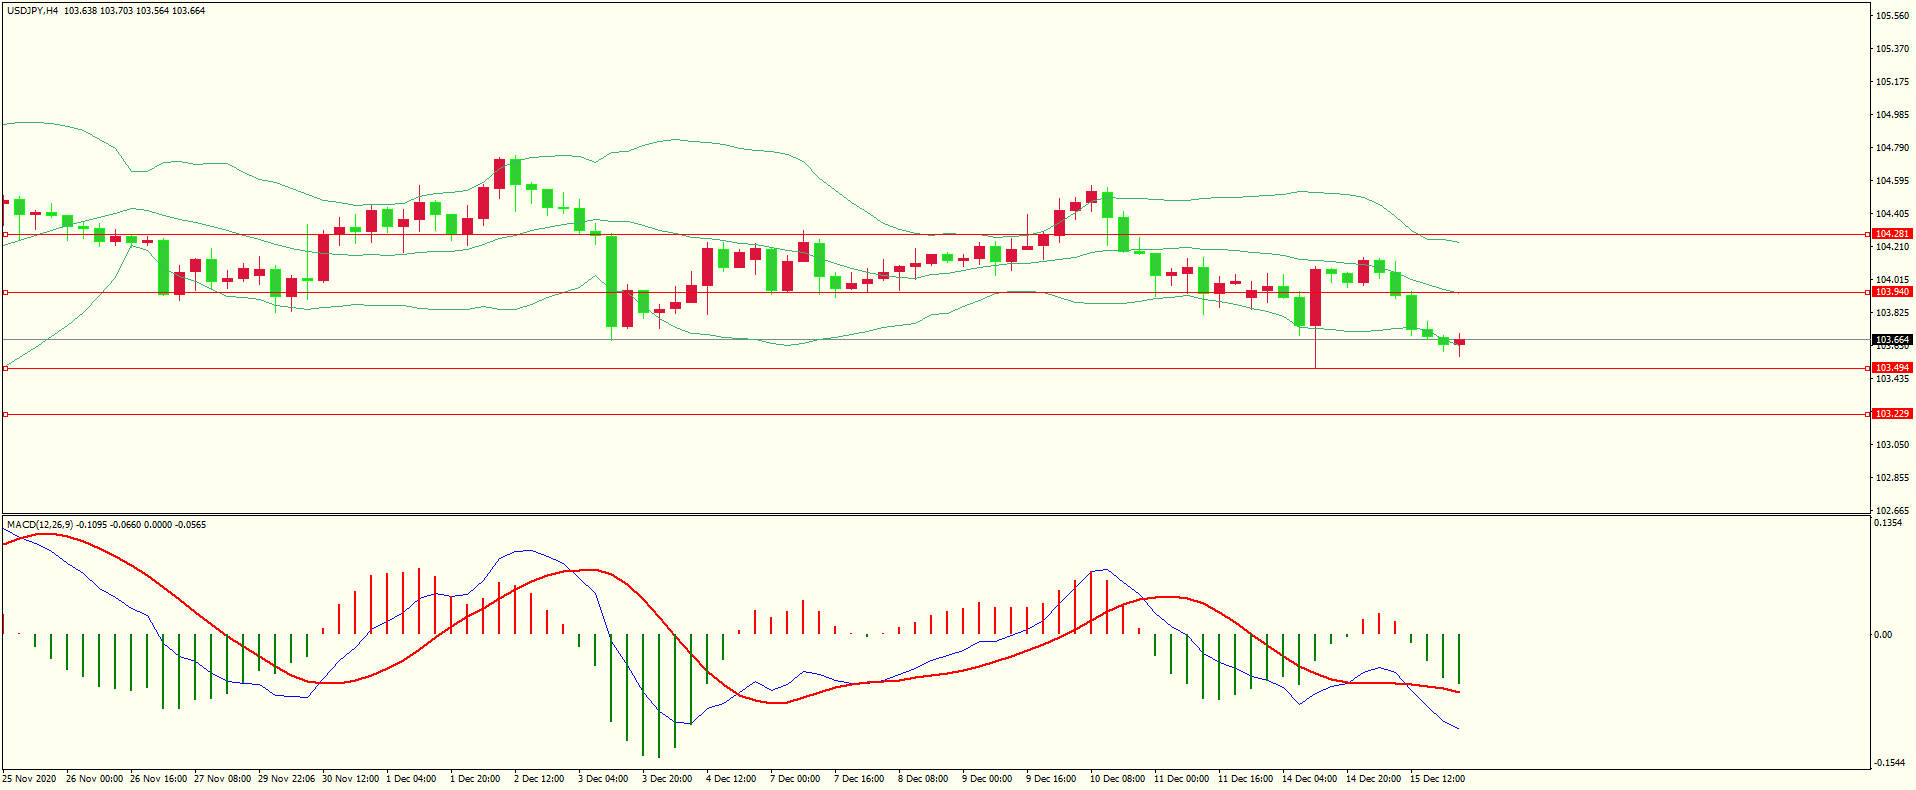Click the MACD scale -0.1544 value
This screenshot has width=1916, height=790.
(1890, 763)
